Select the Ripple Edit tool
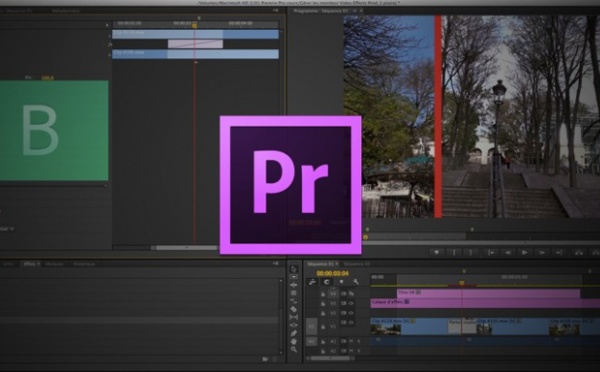Screen dimensions: 600x372 pyautogui.click(x=293, y=285)
